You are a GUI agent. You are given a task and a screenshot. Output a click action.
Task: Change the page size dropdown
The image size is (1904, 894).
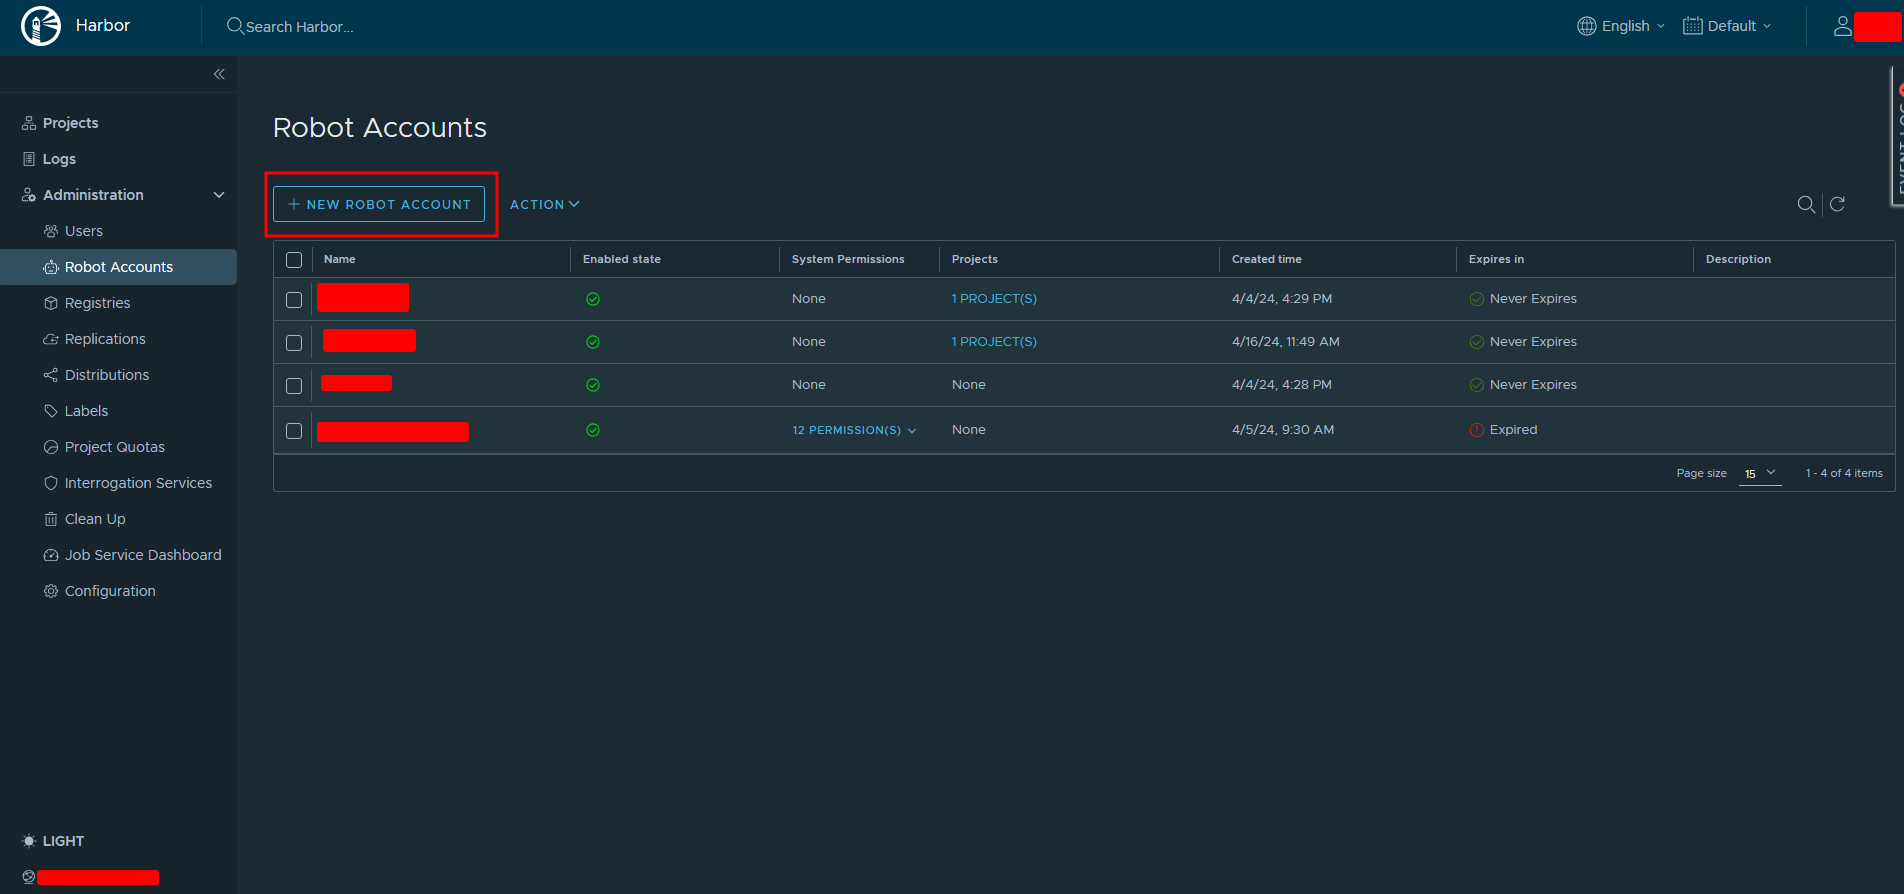coord(1760,473)
